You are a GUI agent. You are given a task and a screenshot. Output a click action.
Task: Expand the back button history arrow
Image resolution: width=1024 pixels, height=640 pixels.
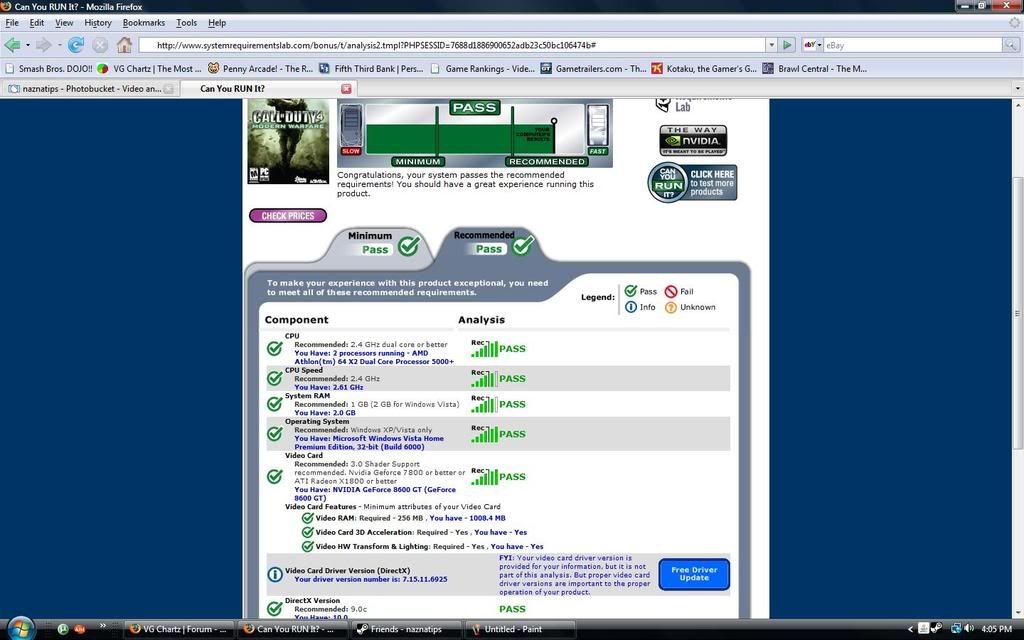coord(28,45)
